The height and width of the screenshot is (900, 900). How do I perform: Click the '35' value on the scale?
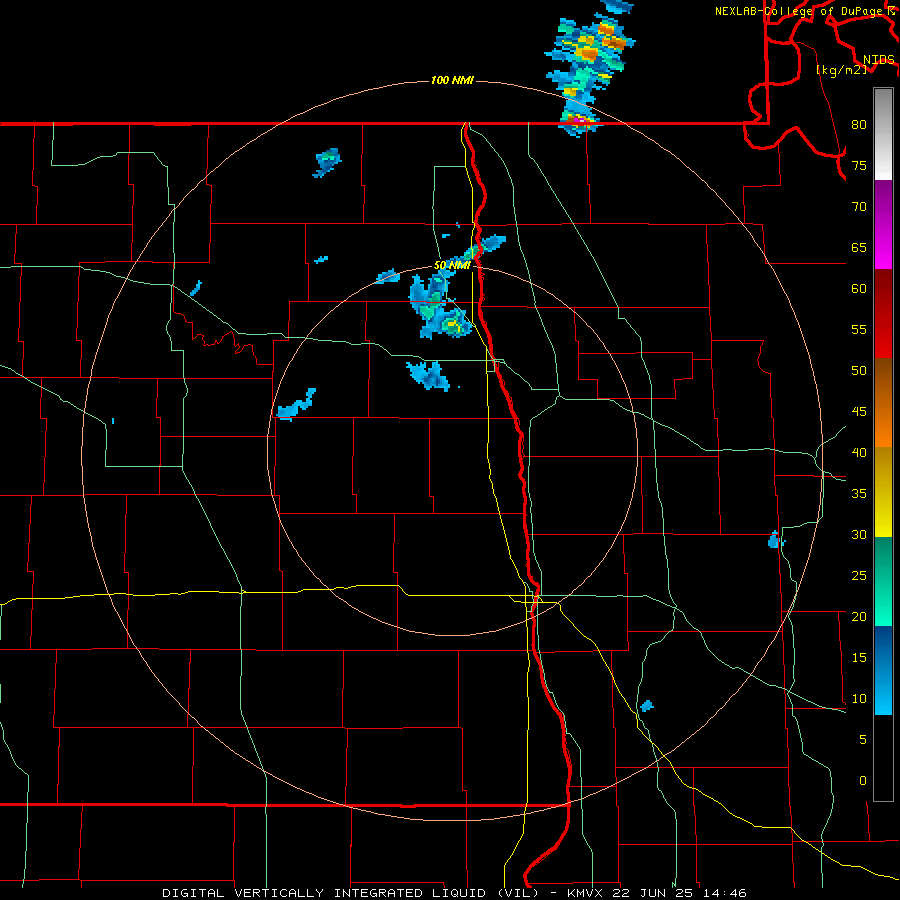point(859,494)
